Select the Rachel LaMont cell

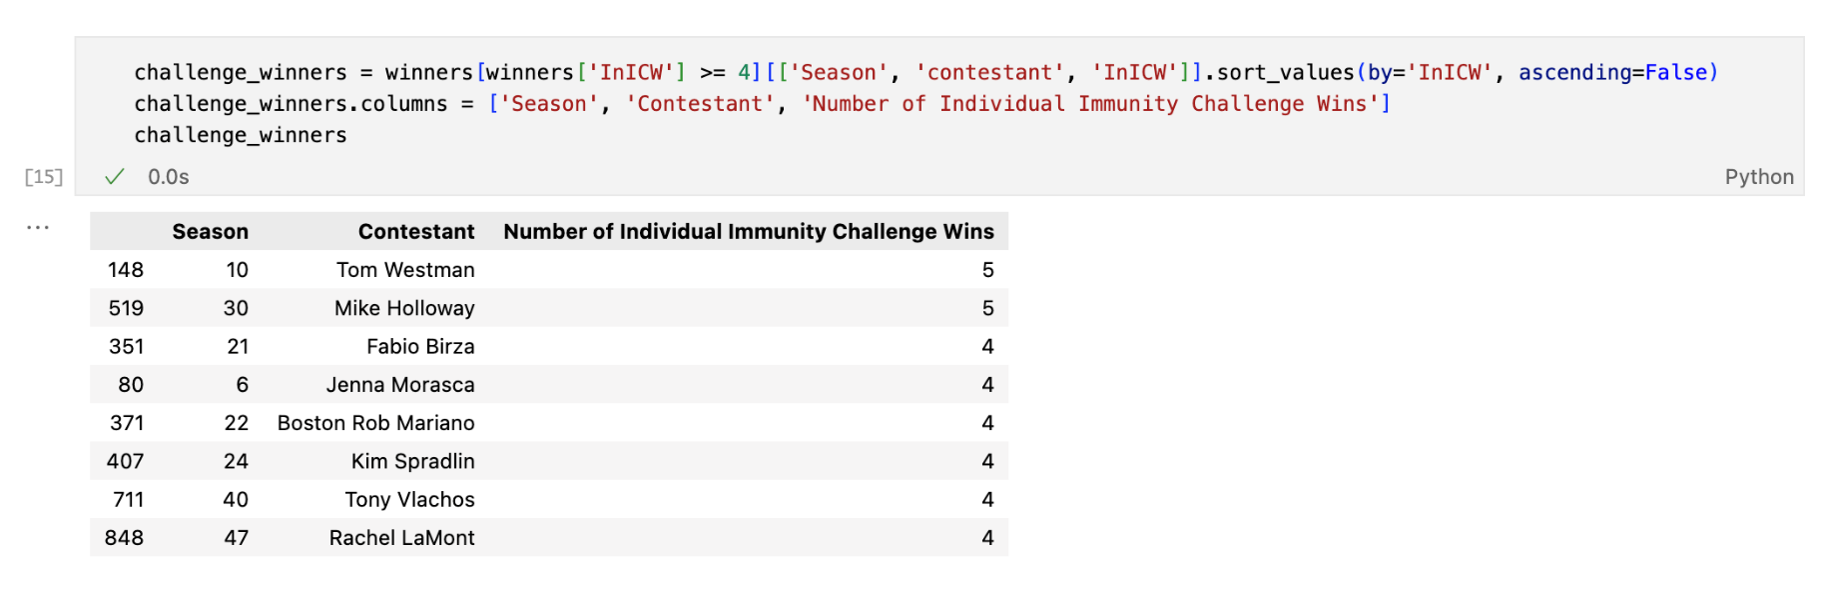[x=402, y=538]
